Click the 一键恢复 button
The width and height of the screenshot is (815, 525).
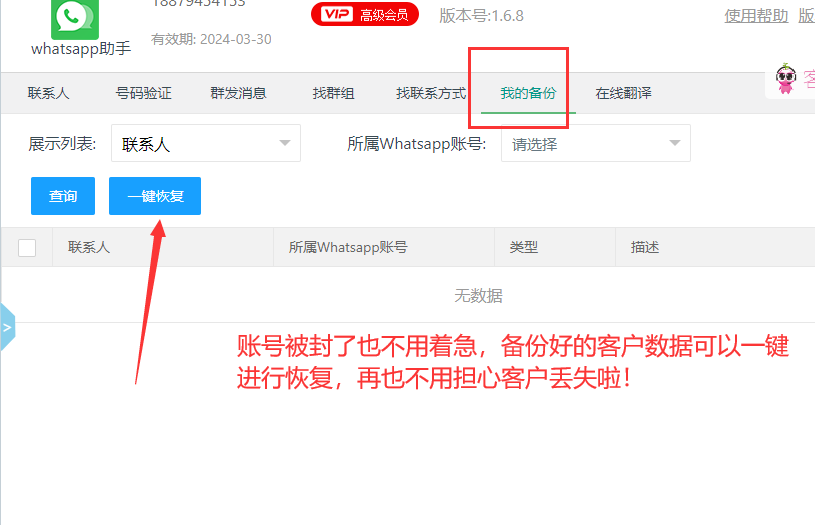(155, 196)
